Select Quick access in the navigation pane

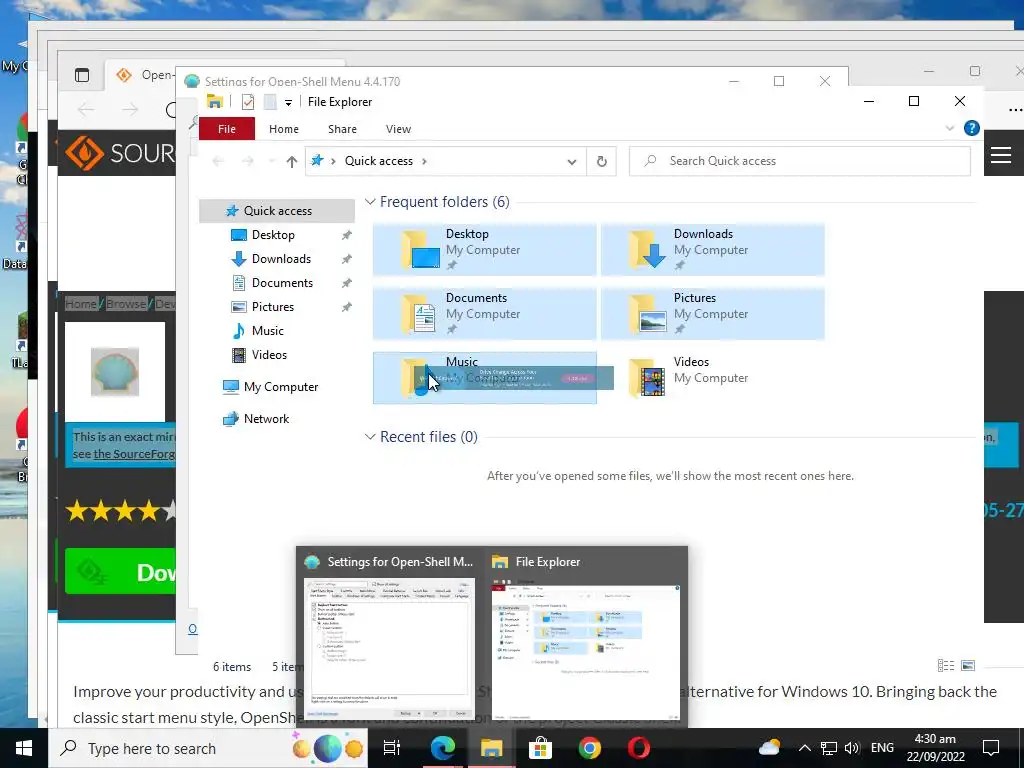(x=277, y=210)
